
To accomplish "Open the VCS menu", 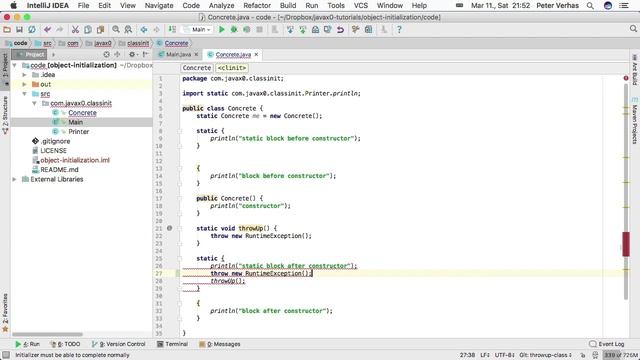I will click(360, 6).
